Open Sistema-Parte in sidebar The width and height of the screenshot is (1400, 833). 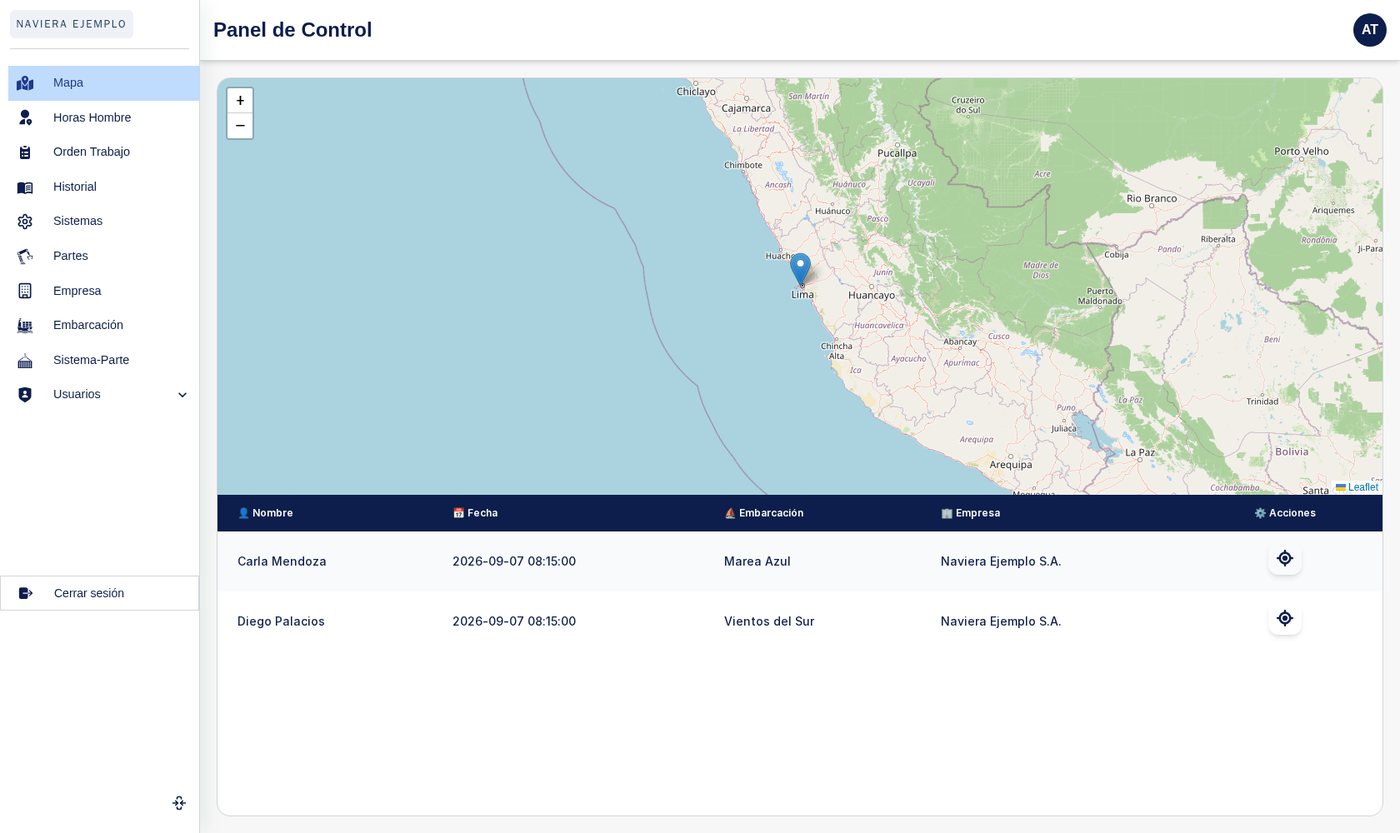point(104,360)
